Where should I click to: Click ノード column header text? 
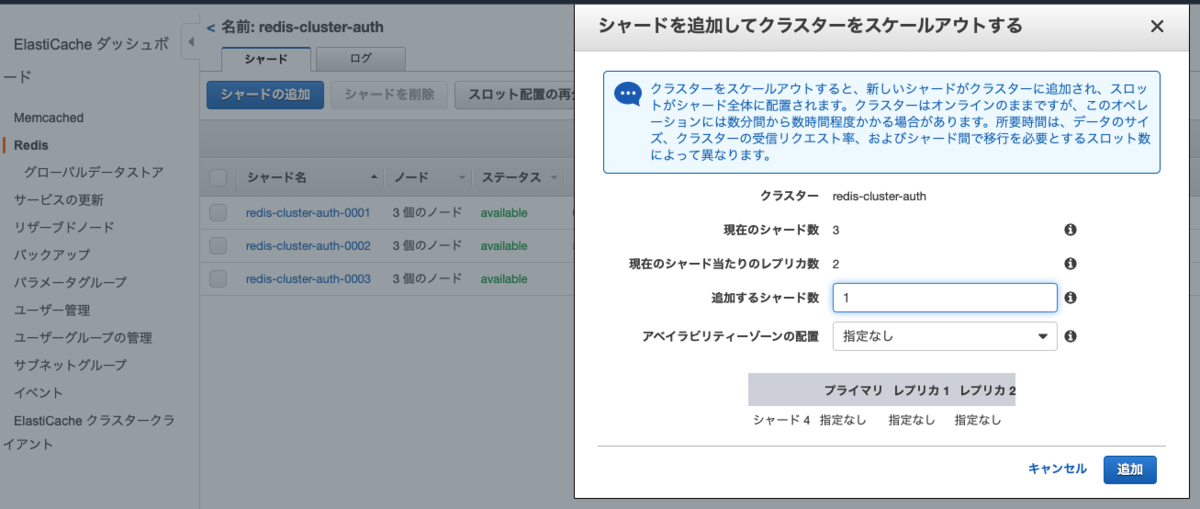click(410, 178)
